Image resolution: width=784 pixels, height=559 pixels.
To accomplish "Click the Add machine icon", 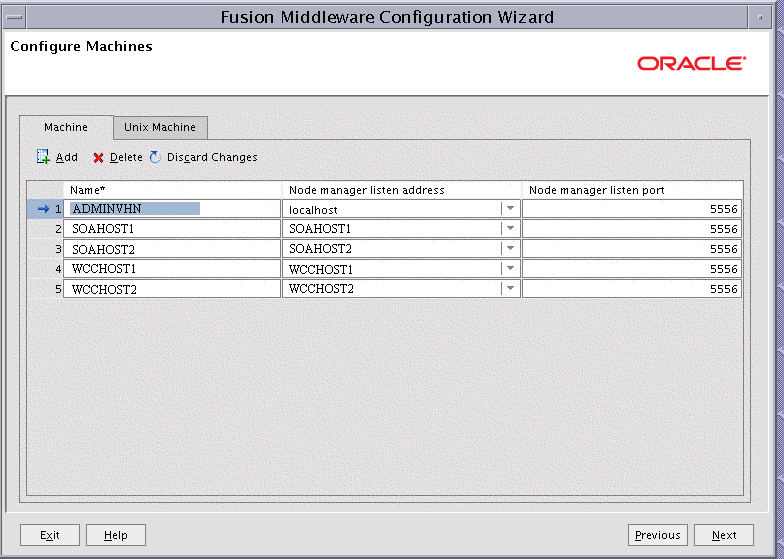I will click(44, 157).
